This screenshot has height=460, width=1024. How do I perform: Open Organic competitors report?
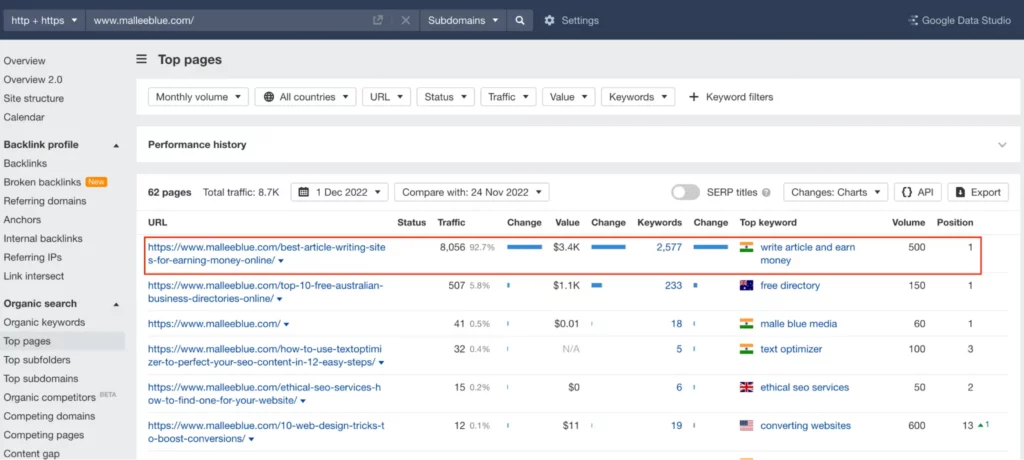tap(50, 397)
